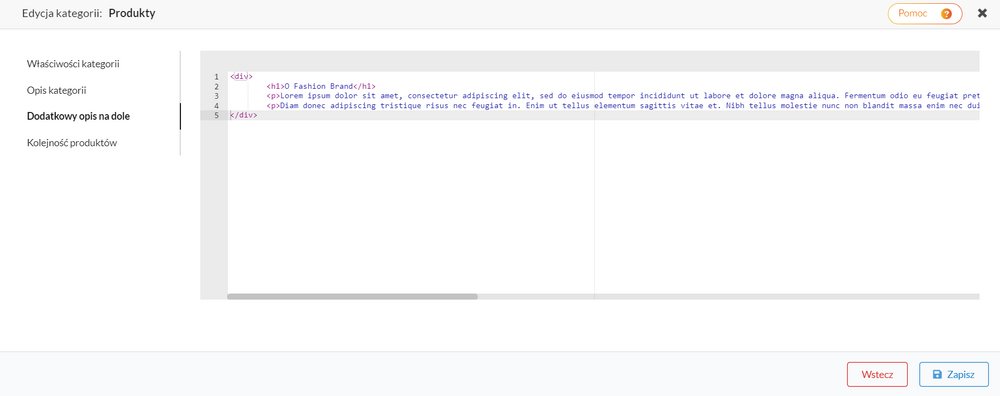
Task: Open Właściwości kategorii section
Action: point(73,64)
